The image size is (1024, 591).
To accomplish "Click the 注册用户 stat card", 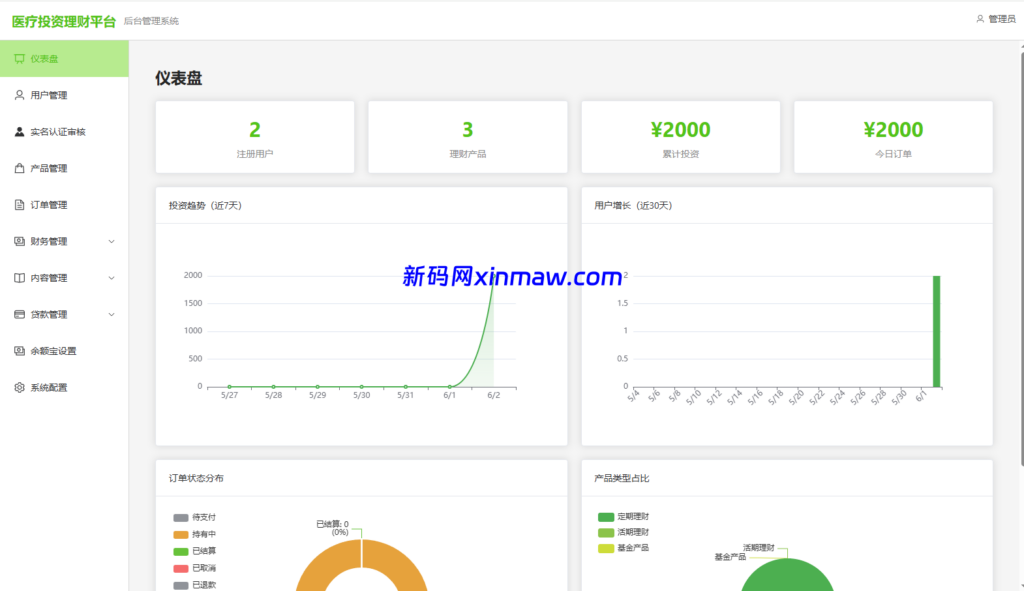I will [x=255, y=137].
